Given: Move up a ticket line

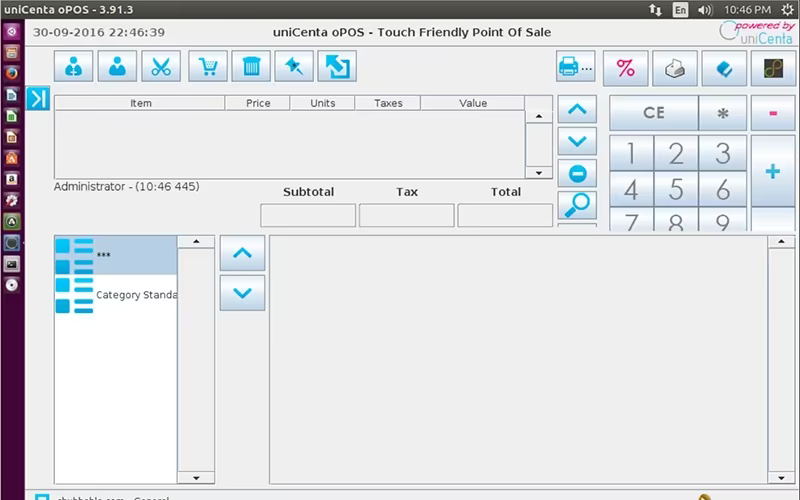Looking at the screenshot, I should [x=577, y=109].
